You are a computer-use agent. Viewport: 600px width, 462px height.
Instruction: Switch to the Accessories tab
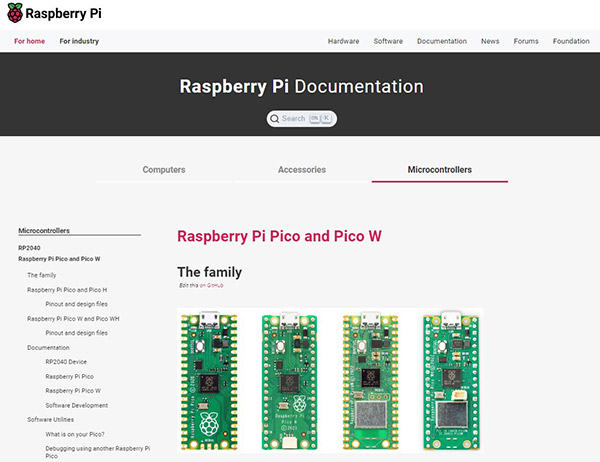tap(302, 170)
